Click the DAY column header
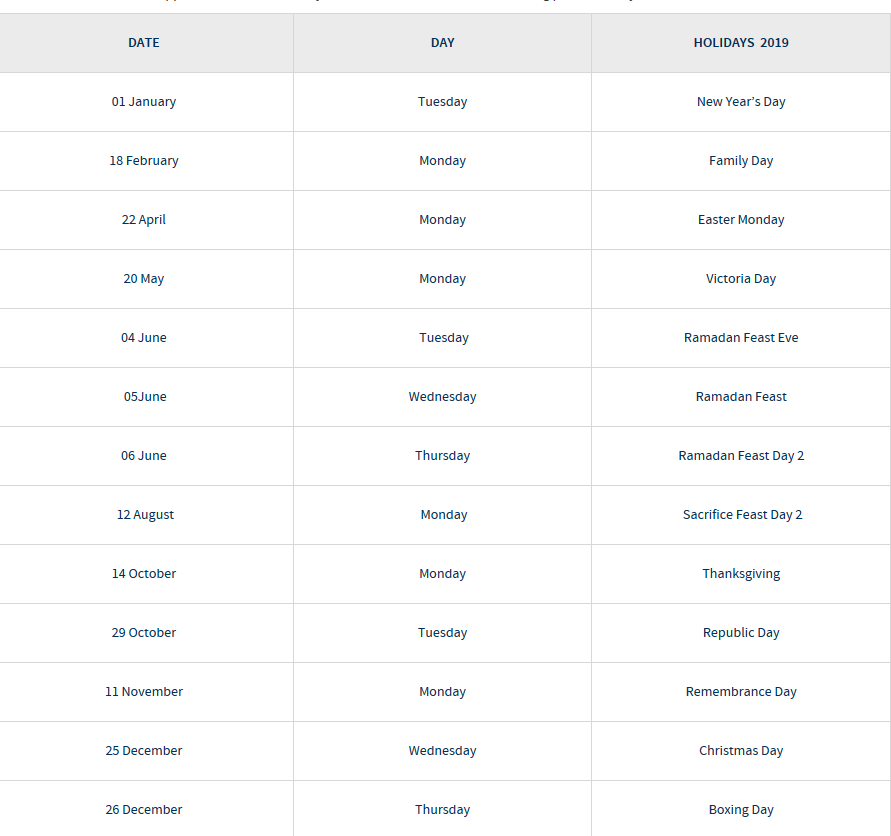This screenshot has width=891, height=836. click(x=443, y=43)
